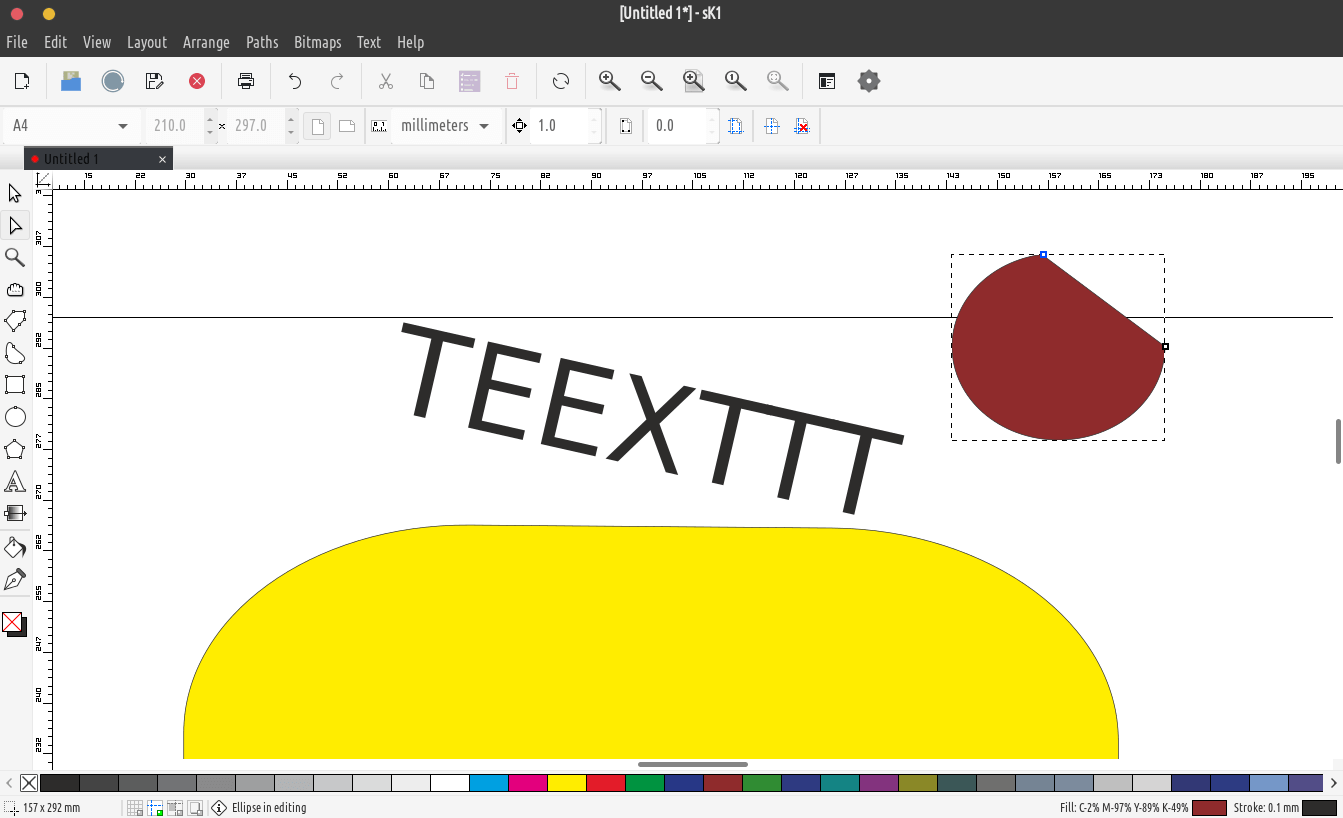Pick the yellow swatch in palette
The image size is (1343, 818).
(566, 783)
